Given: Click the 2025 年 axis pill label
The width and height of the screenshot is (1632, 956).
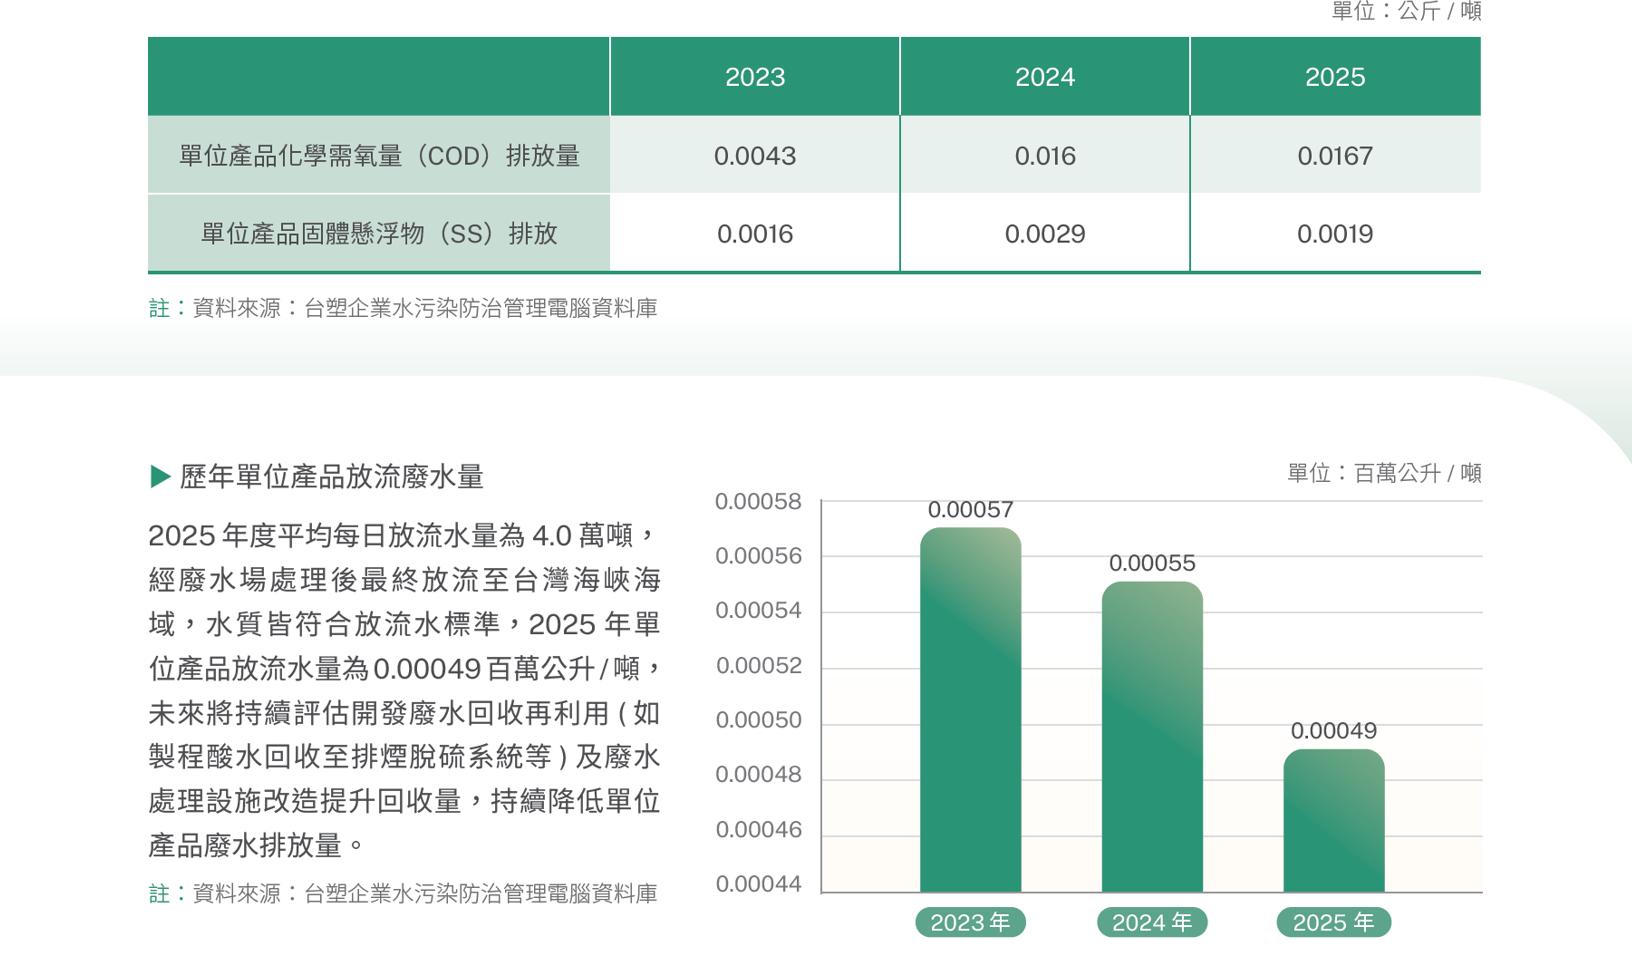Looking at the screenshot, I should click(1334, 923).
